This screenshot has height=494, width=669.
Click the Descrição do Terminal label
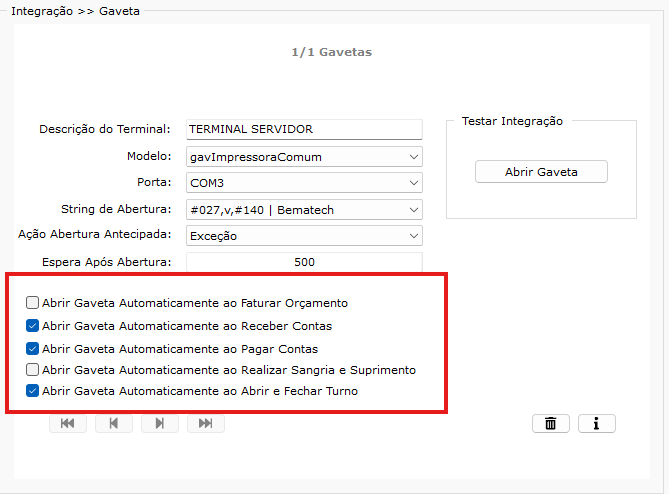pos(105,129)
